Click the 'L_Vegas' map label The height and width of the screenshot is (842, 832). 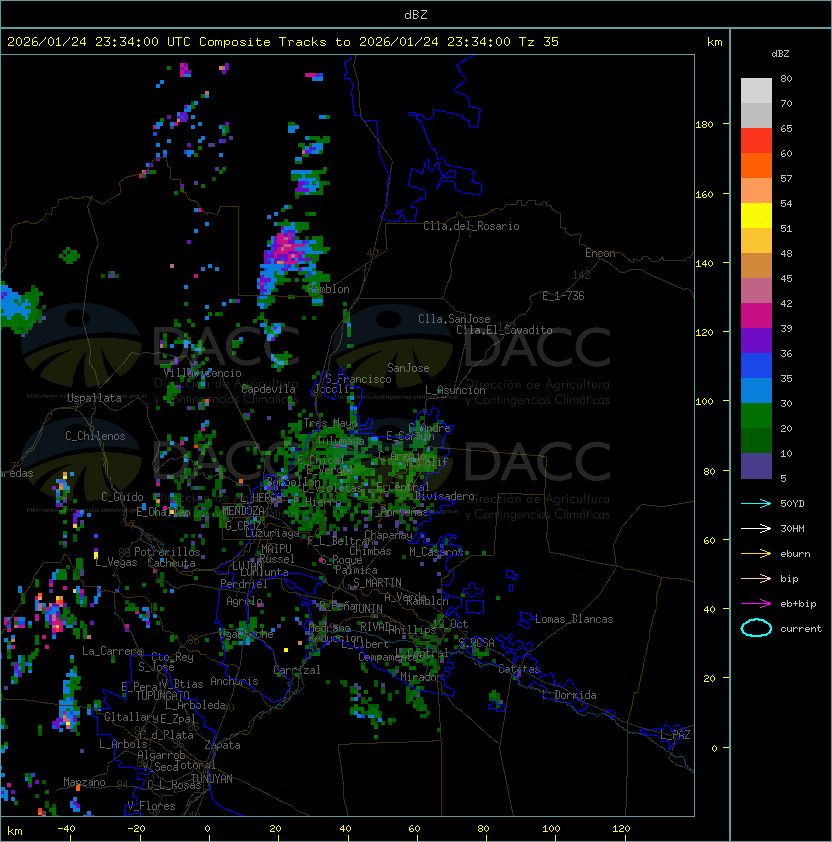116,562
